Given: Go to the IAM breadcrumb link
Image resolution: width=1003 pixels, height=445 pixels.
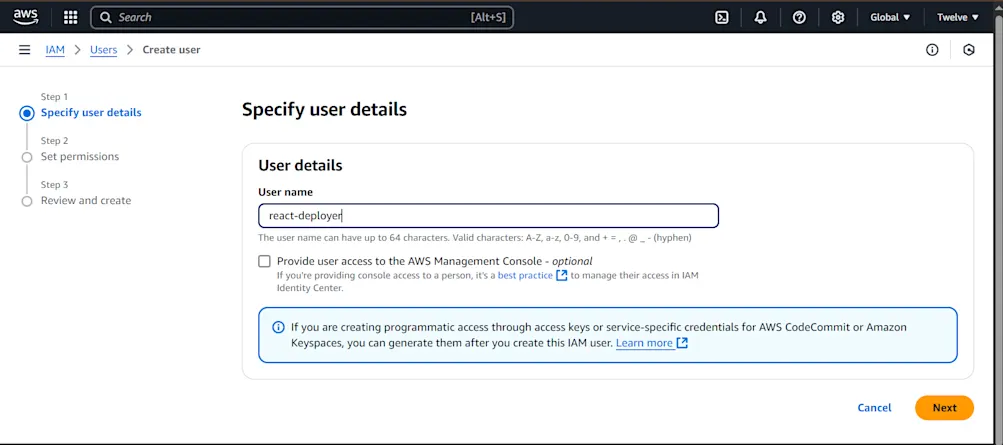Looking at the screenshot, I should pos(55,50).
